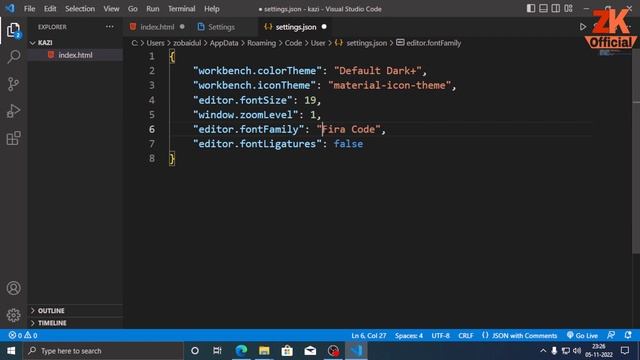Click UTF-8 encoding in status bar
This screenshot has width=640, height=360.
[440, 335]
